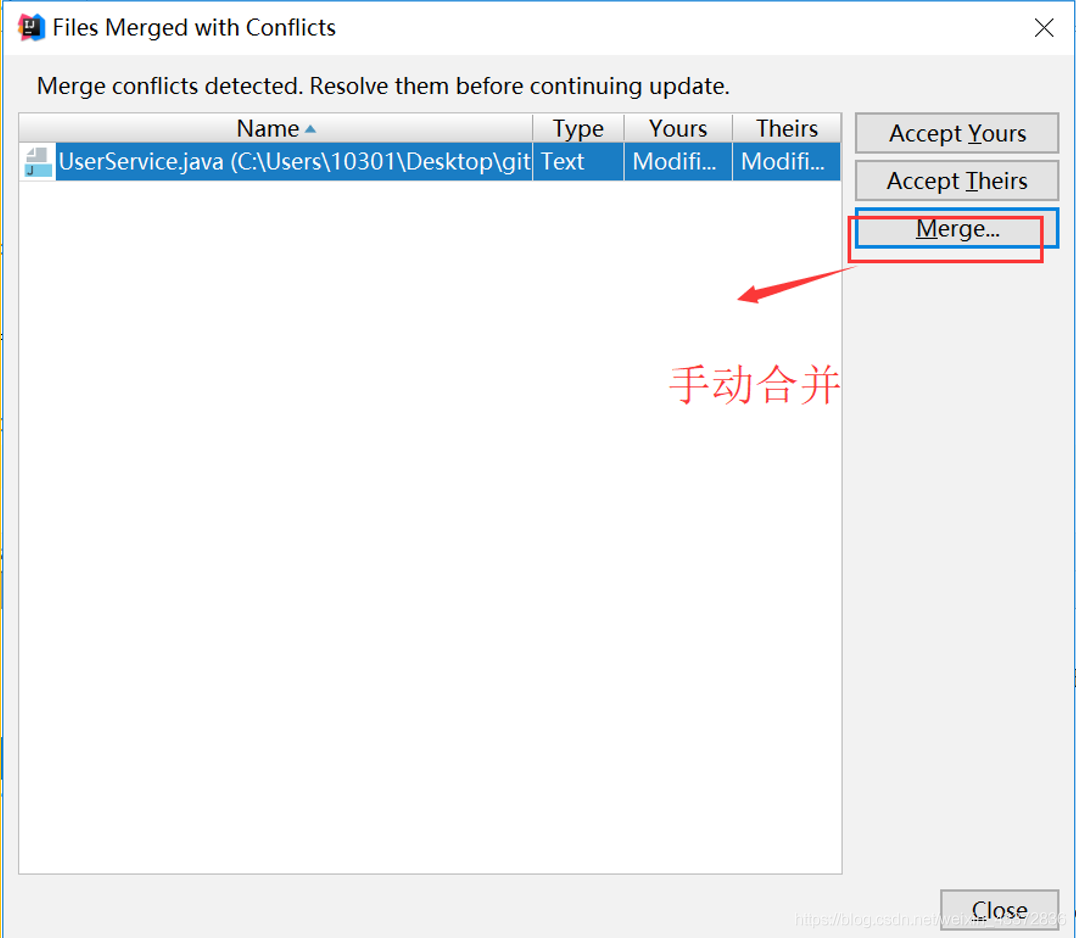Click the IntelliJ icon in title bar
Viewport: 1076px width, 938px height.
click(x=31, y=27)
